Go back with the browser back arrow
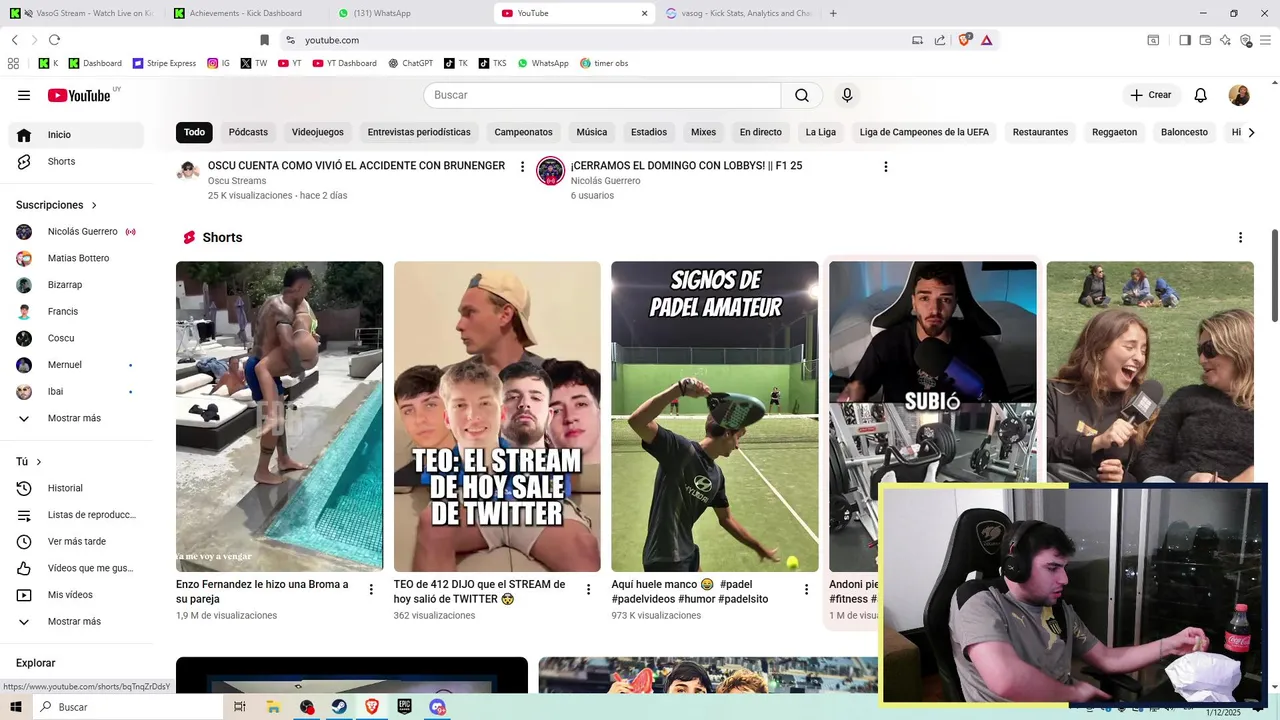This screenshot has height=720, width=1280. 14,40
